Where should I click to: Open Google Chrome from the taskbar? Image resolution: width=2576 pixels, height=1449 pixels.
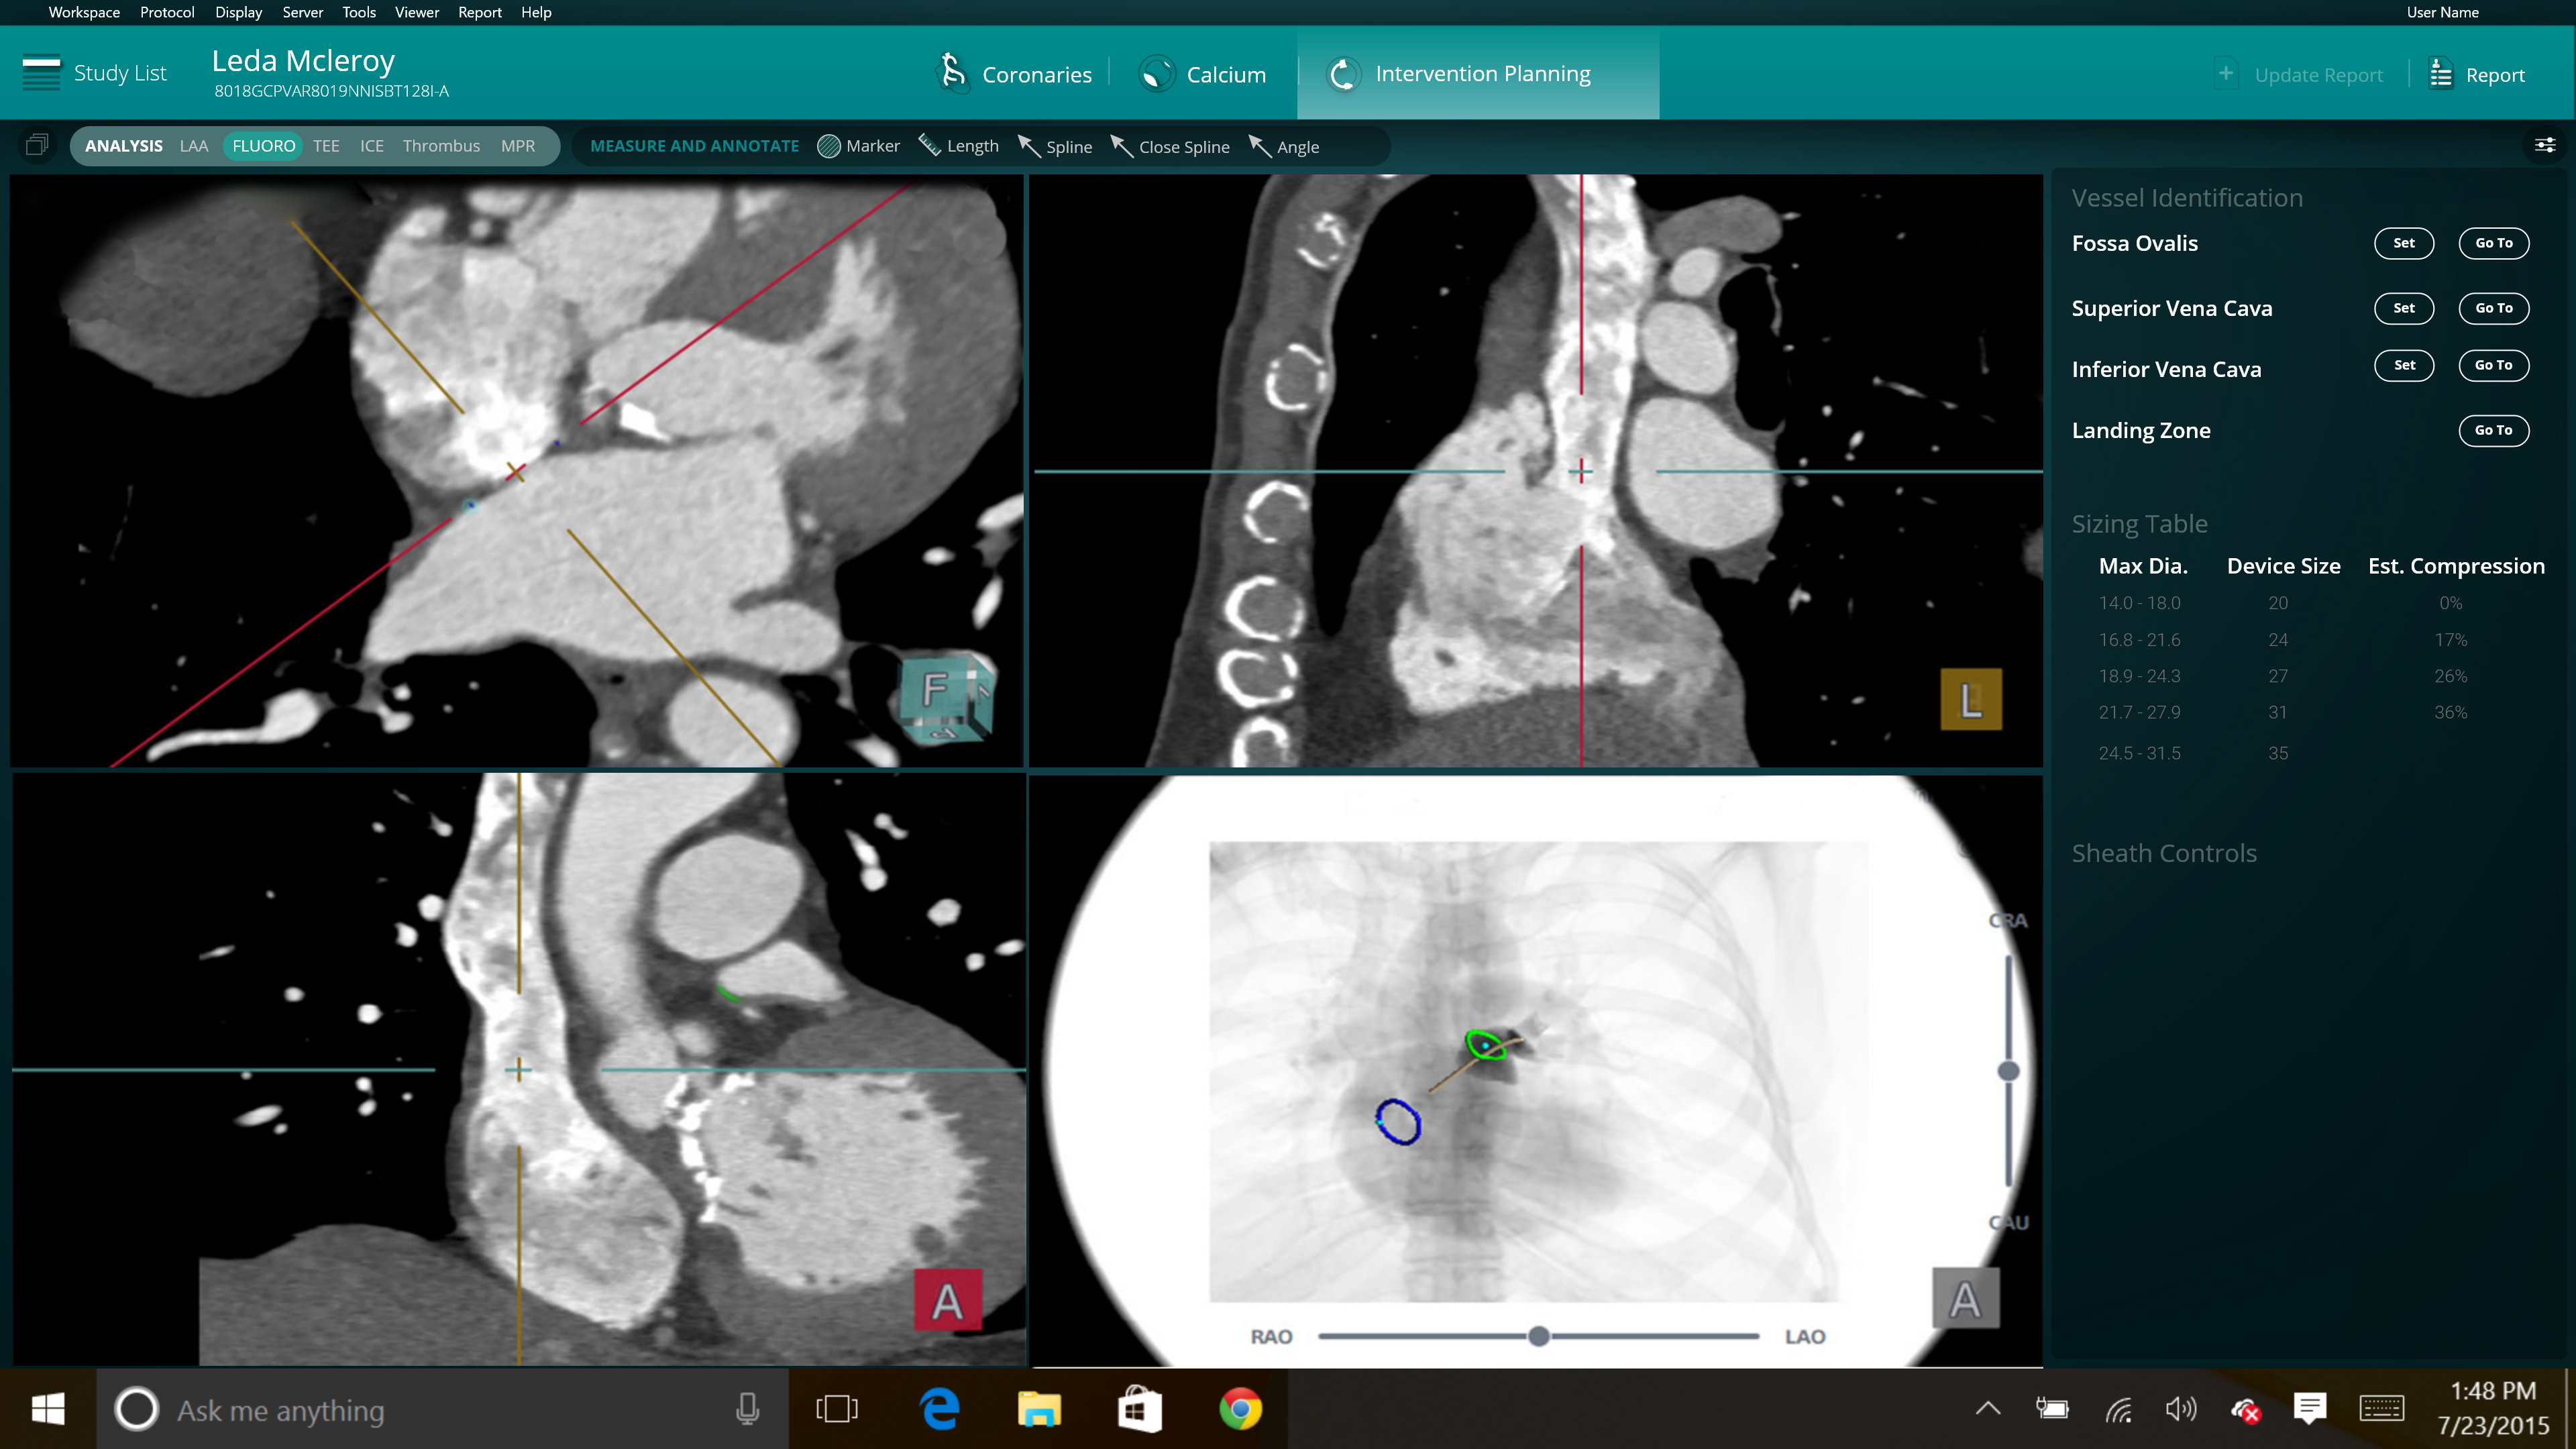point(1240,1410)
